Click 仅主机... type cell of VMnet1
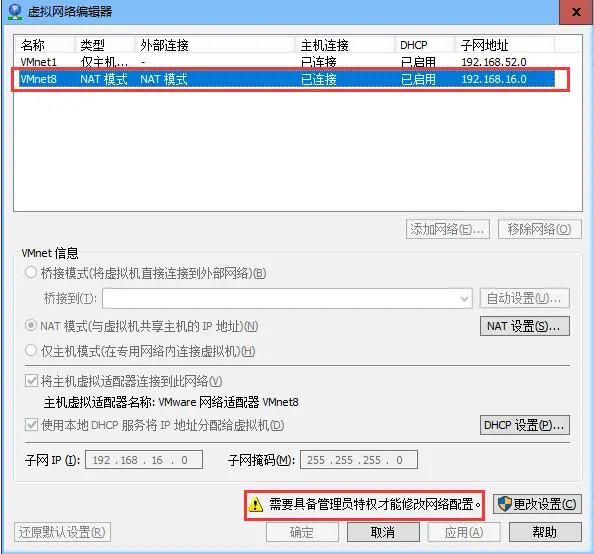 pos(104,62)
